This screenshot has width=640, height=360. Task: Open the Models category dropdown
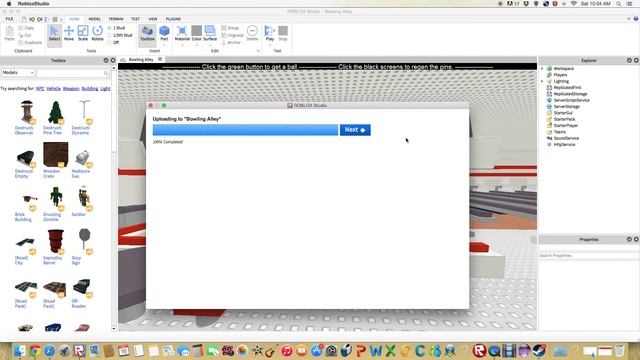[x=18, y=73]
